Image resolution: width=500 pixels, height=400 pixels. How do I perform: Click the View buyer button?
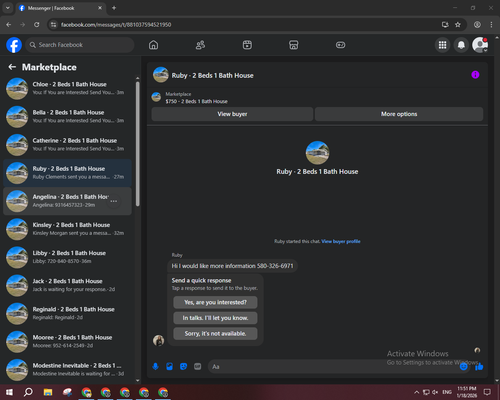(232, 114)
